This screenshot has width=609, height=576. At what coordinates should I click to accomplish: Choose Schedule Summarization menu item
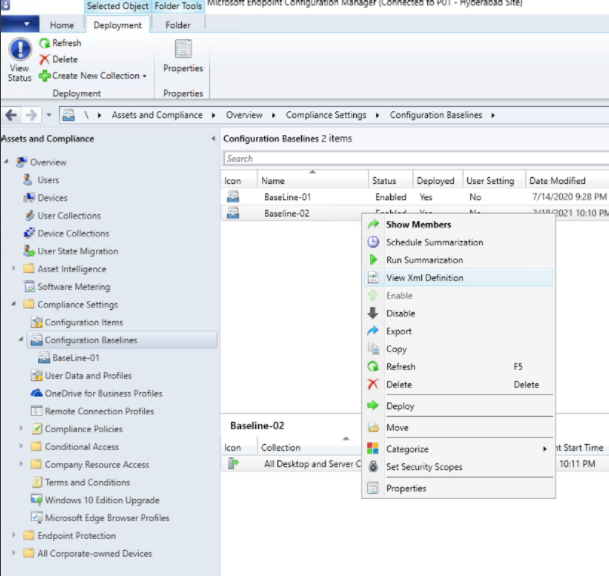458,242
